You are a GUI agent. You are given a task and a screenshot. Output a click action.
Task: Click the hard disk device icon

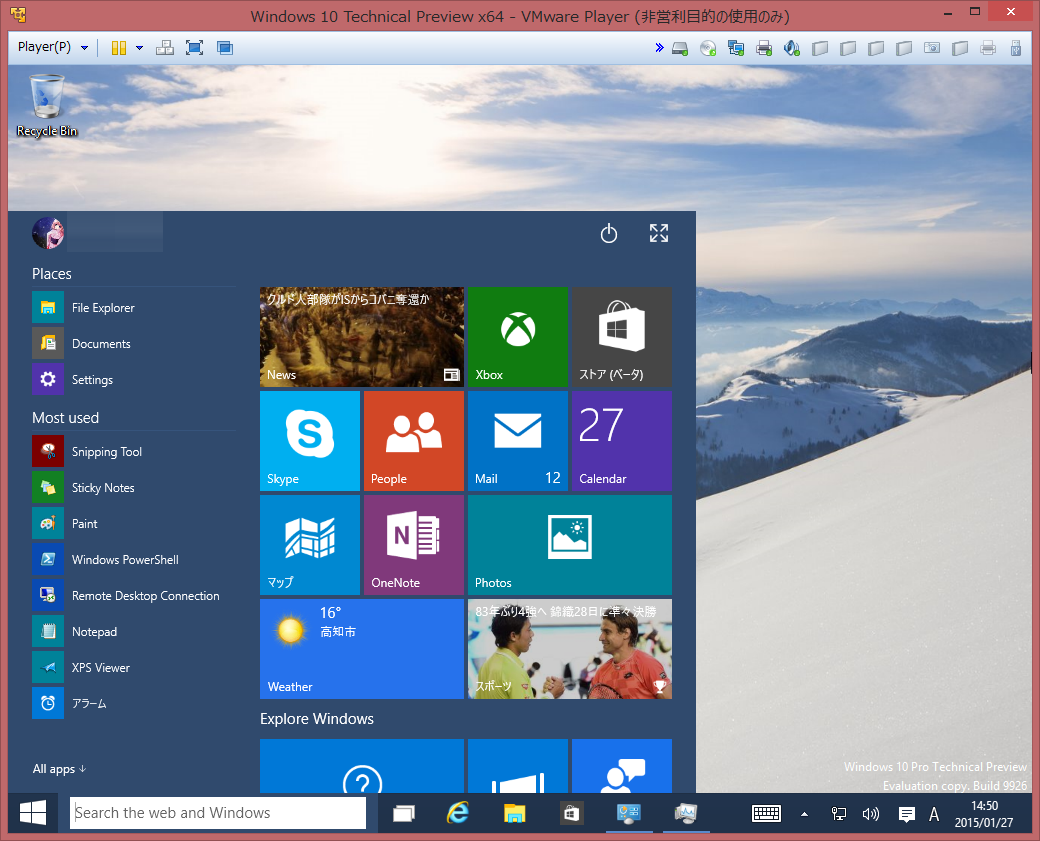pos(680,48)
